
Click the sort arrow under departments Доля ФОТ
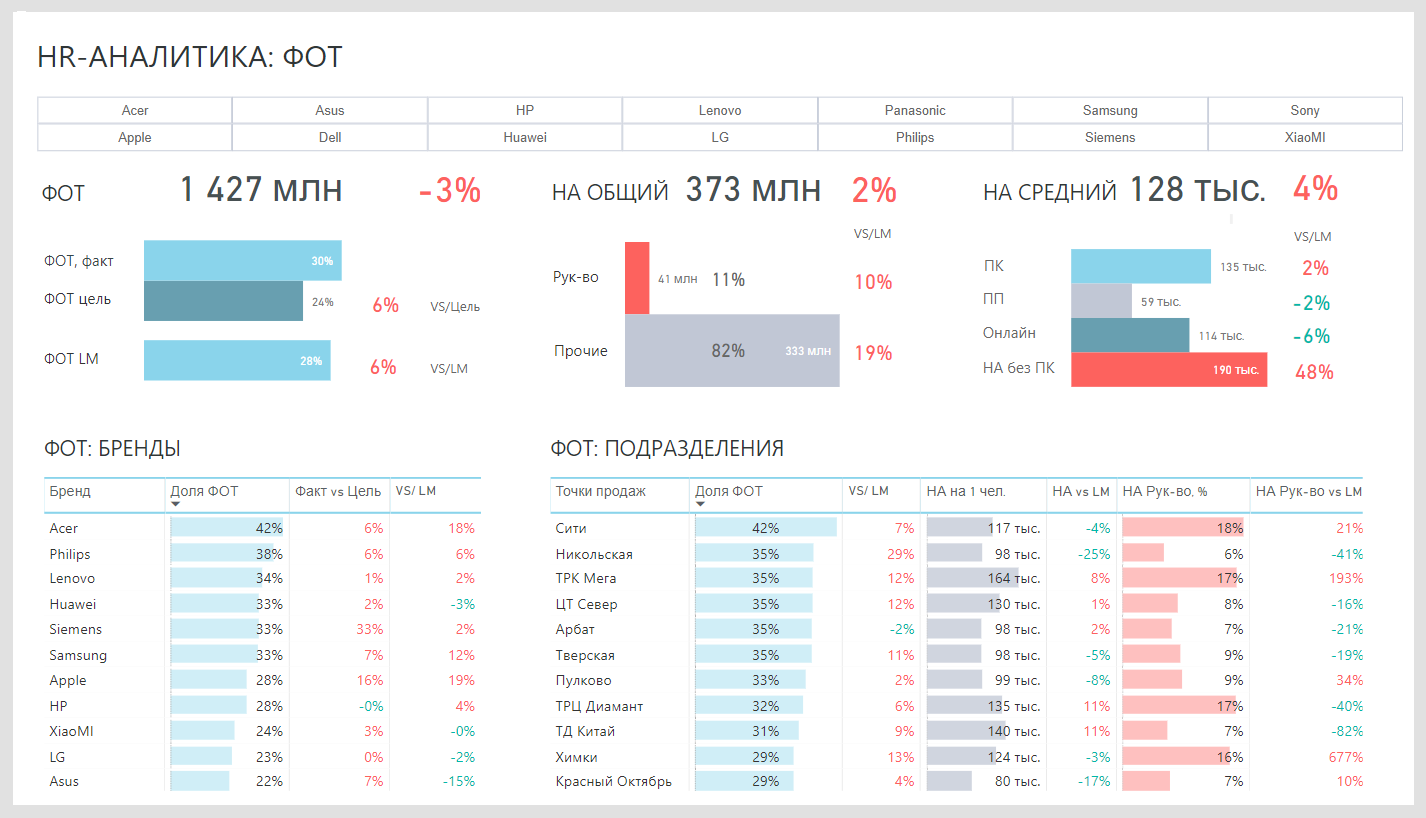pos(700,504)
